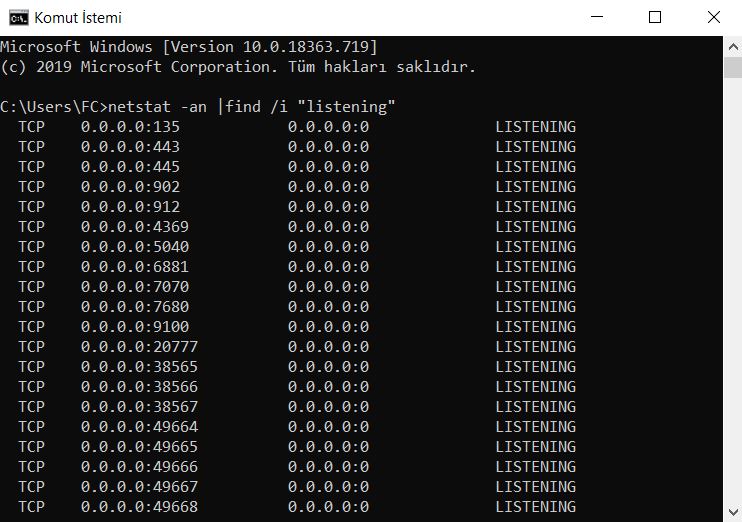Click local address 0.0.0.0:20777
Screen dimensions: 742x522
pos(138,347)
